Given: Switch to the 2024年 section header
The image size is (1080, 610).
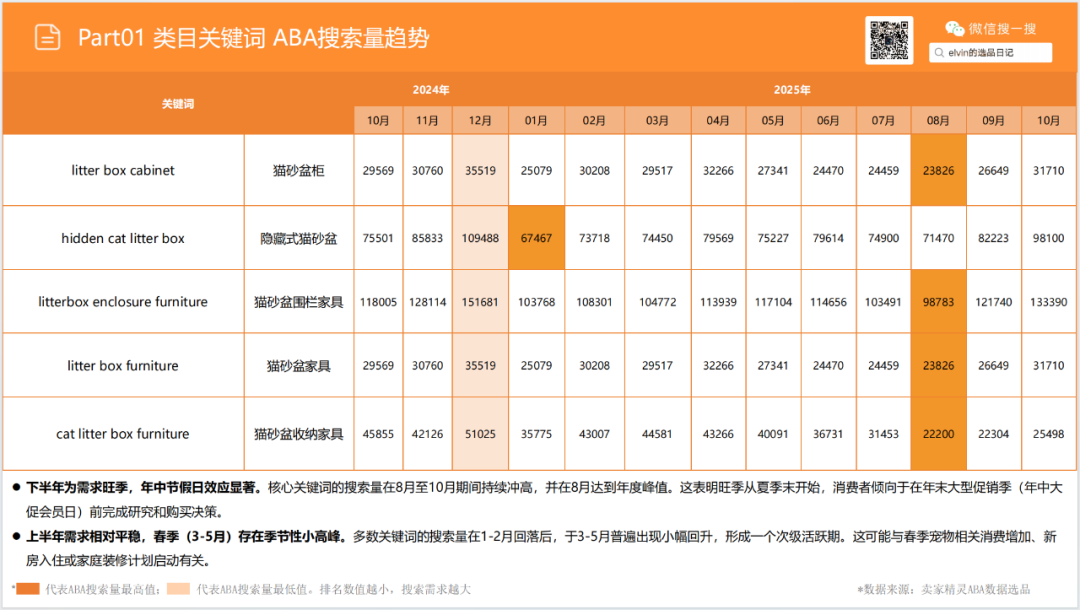Looking at the screenshot, I should [432, 89].
